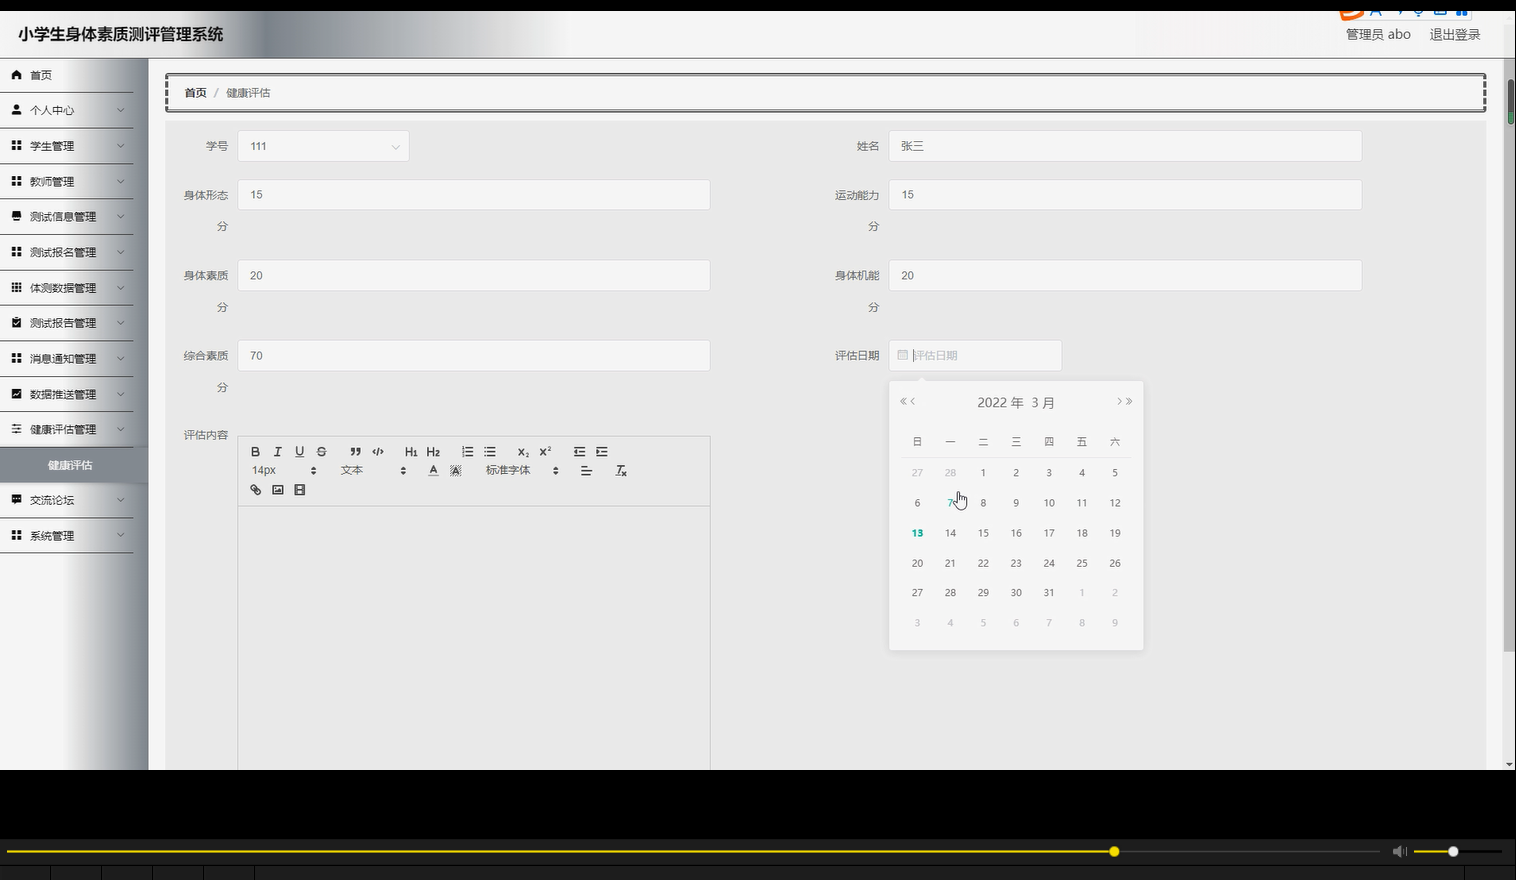Go to previous year in calendar
The image size is (1516, 880).
(x=903, y=401)
